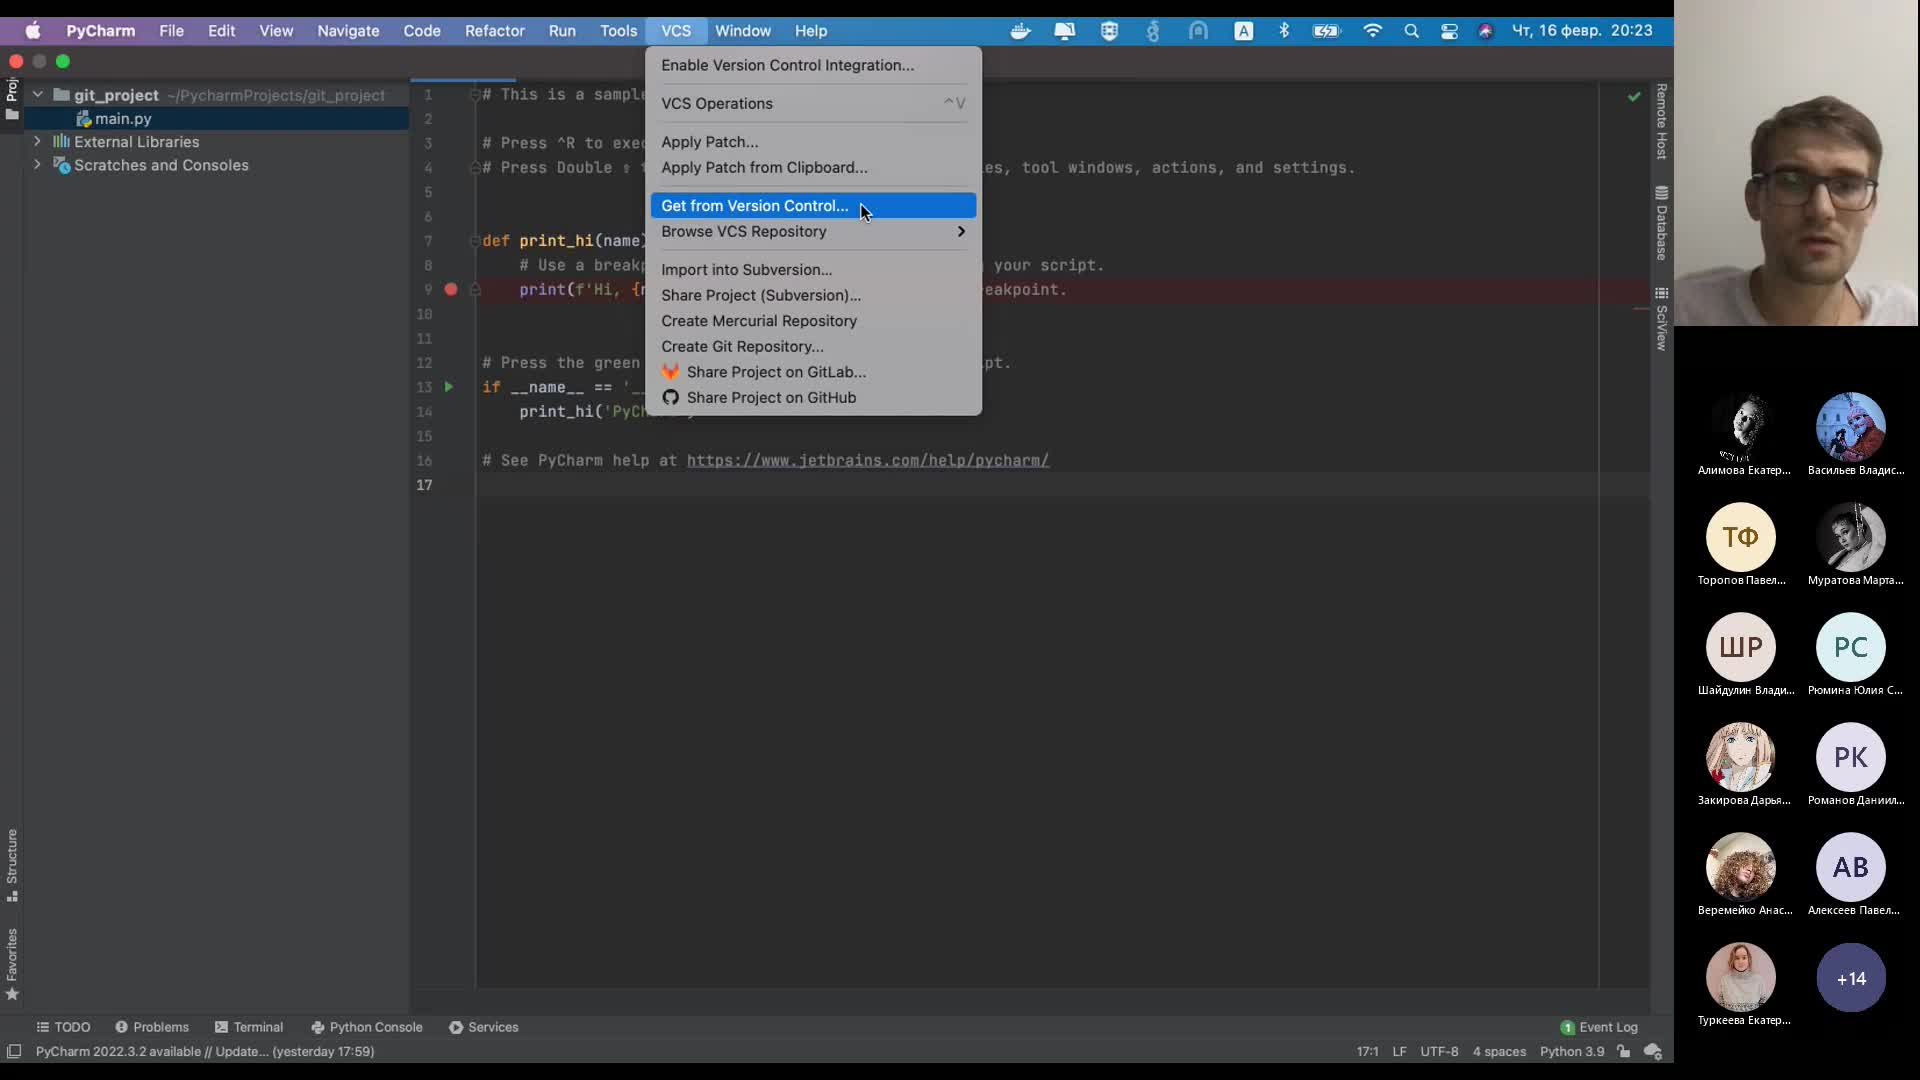1920x1080 pixels.
Task: Open the jetbrains.com help link
Action: pyautogui.click(x=868, y=461)
